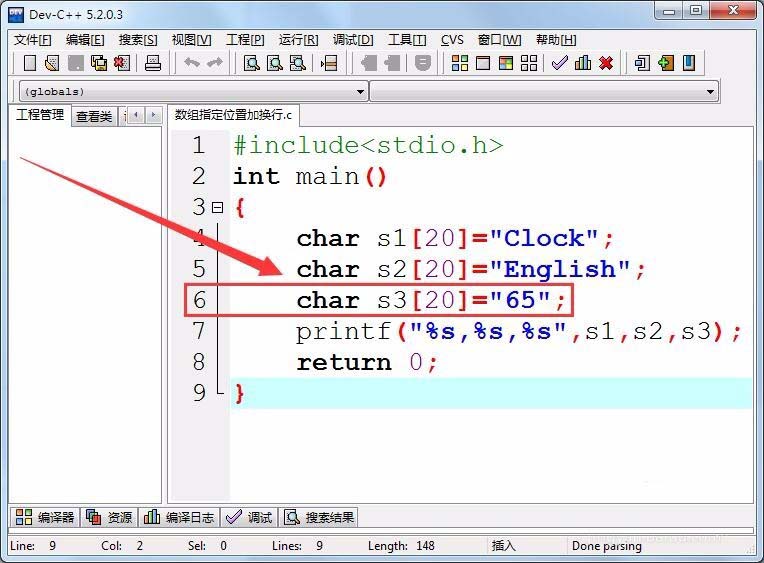Click the Close file toolbar icon
Viewport: 764px width, 563px height.
coord(122,63)
